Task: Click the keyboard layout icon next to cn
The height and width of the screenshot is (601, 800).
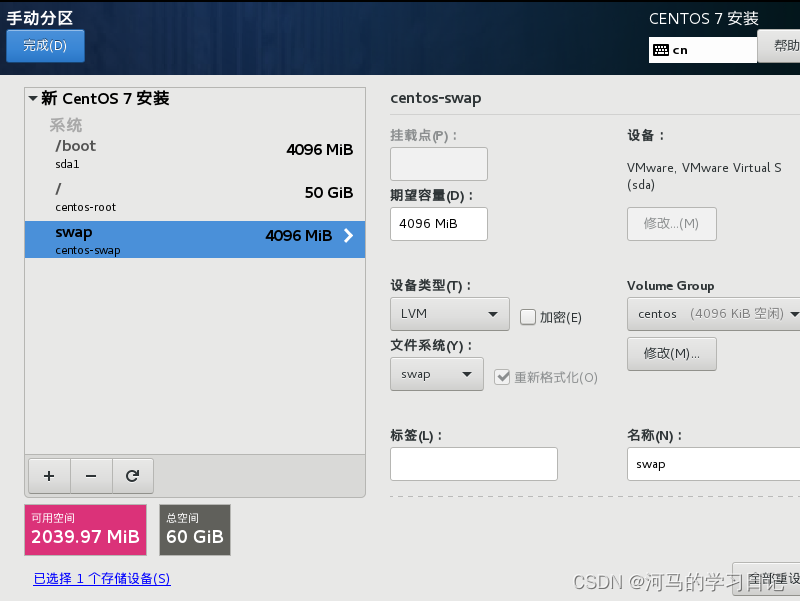Action: click(x=661, y=50)
